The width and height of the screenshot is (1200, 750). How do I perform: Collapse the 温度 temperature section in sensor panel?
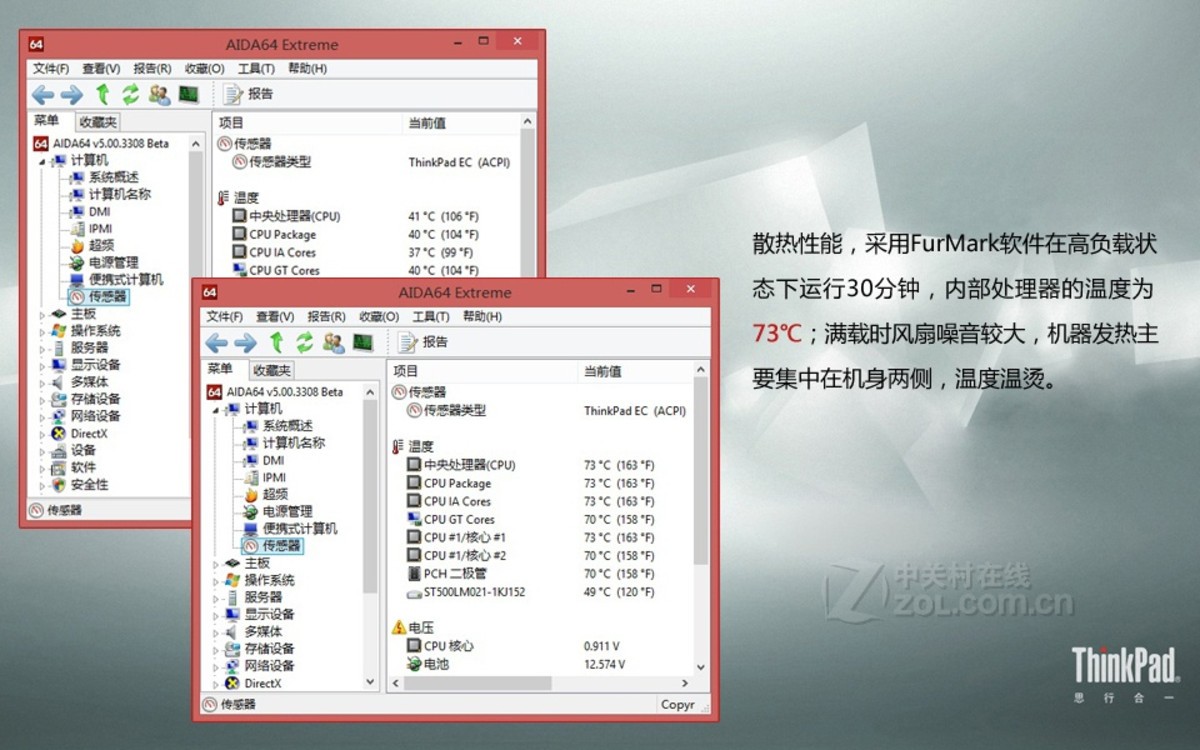pos(397,445)
